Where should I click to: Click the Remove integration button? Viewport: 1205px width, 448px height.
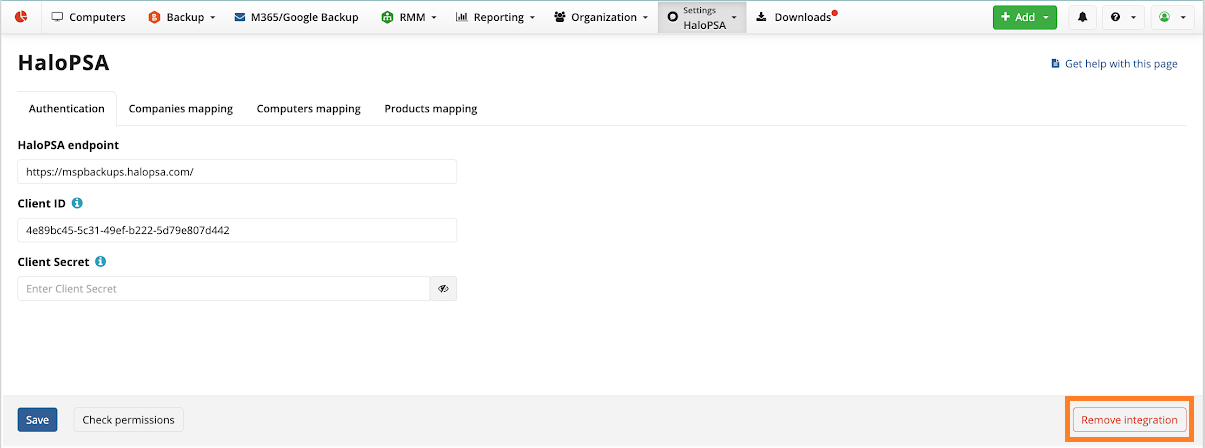[x=1129, y=420]
